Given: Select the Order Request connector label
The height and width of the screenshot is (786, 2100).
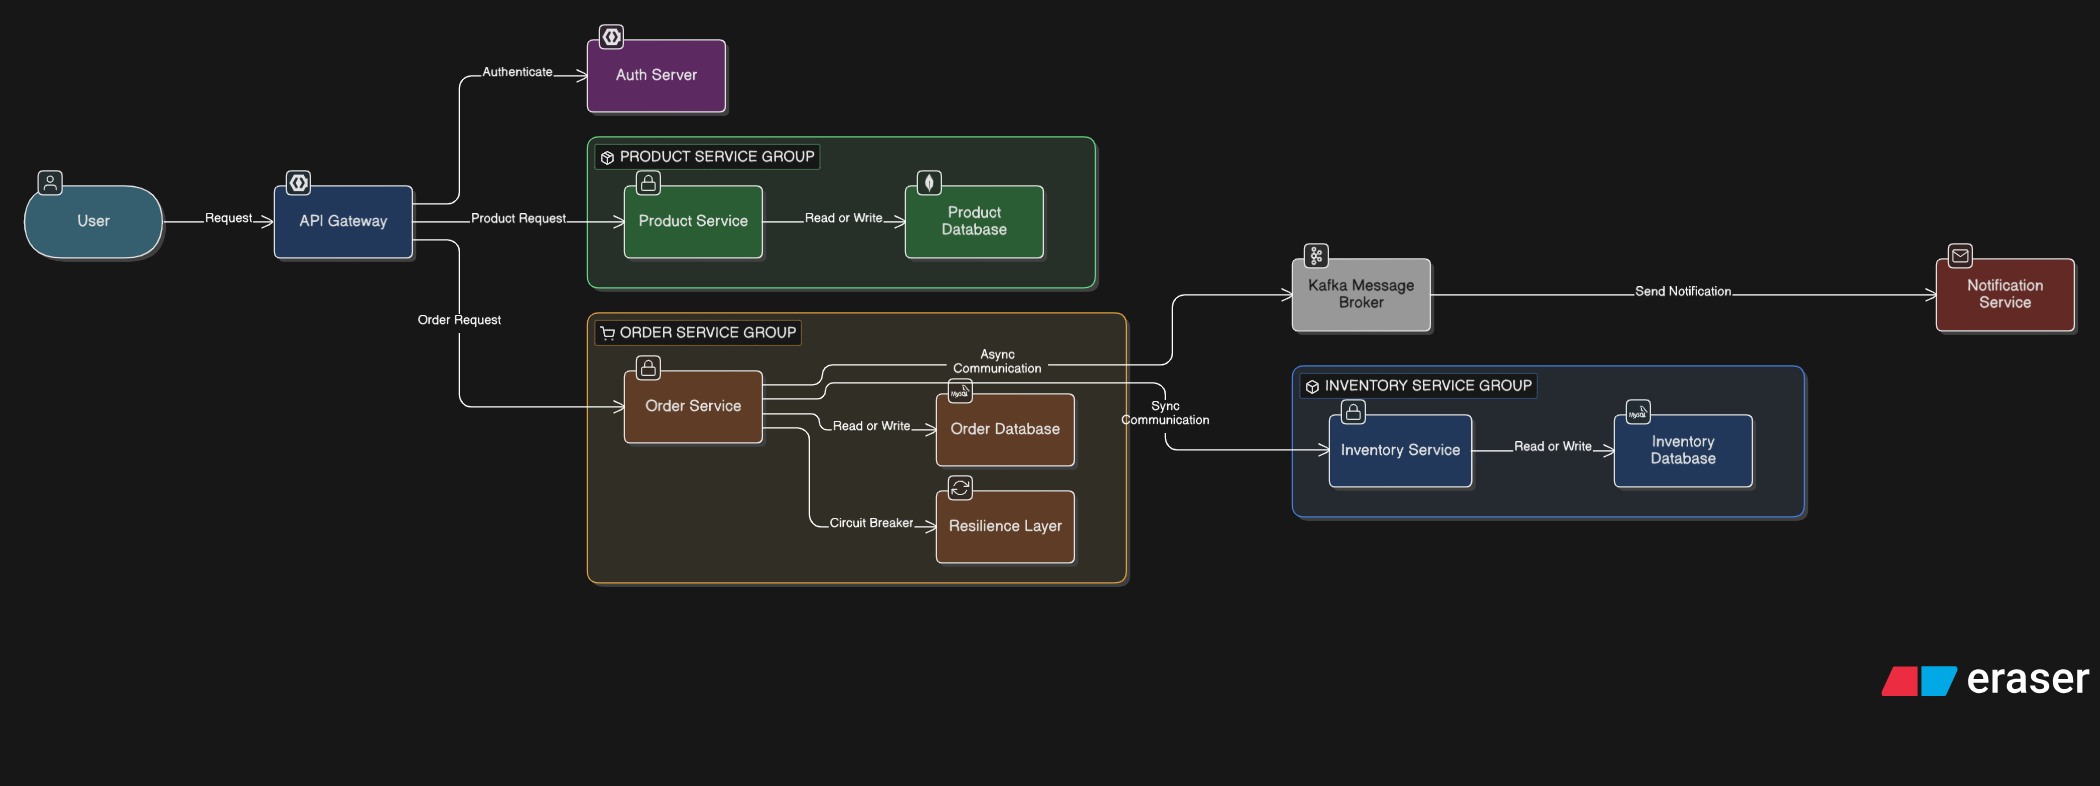Looking at the screenshot, I should tap(459, 320).
